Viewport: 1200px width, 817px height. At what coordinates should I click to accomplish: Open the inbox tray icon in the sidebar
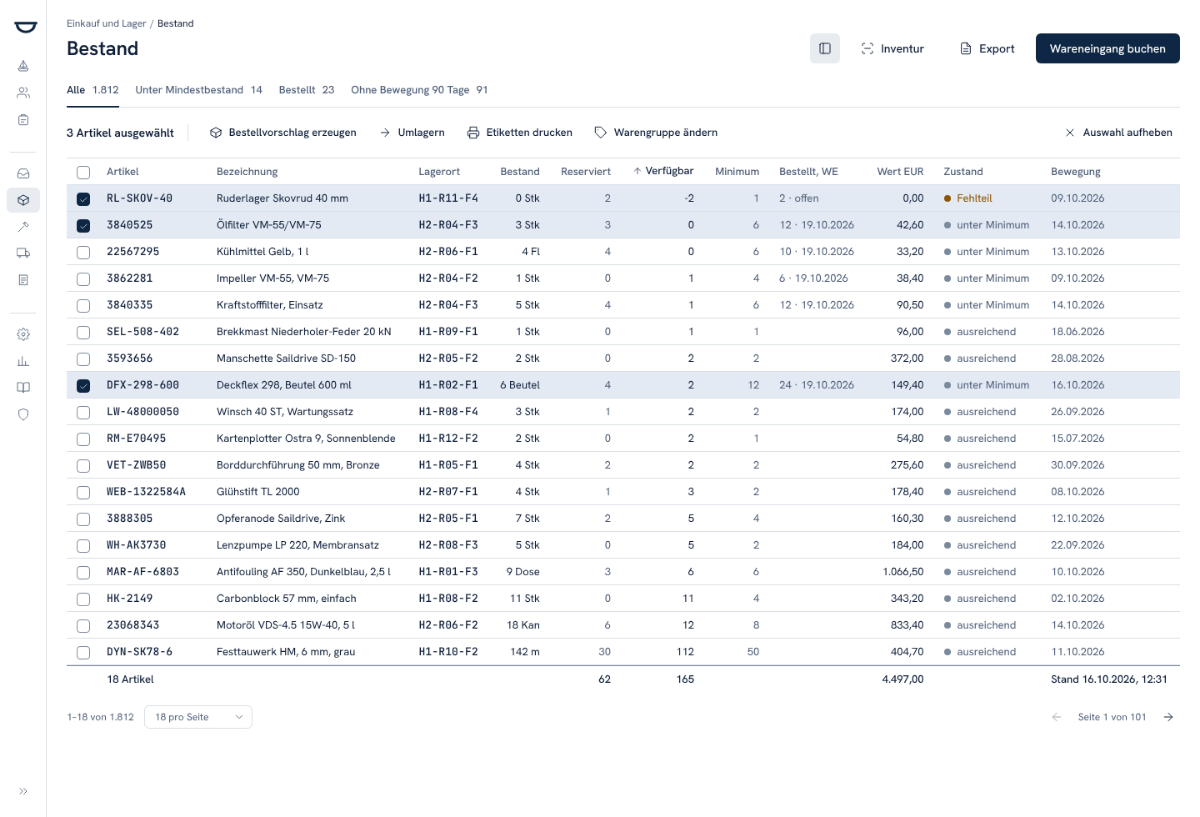(23, 173)
